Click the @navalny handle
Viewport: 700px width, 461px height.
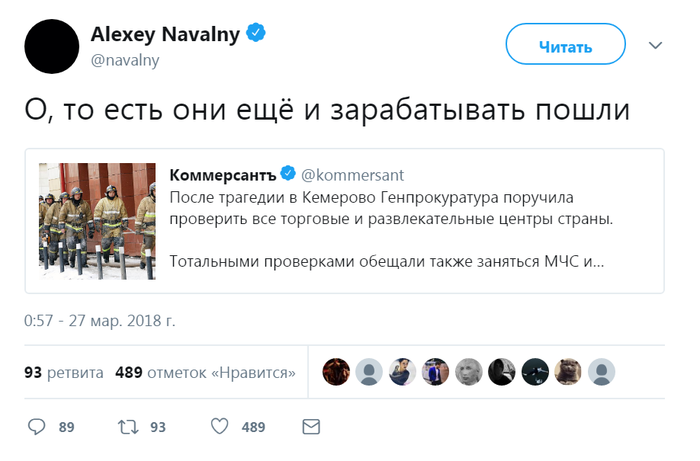[125, 60]
